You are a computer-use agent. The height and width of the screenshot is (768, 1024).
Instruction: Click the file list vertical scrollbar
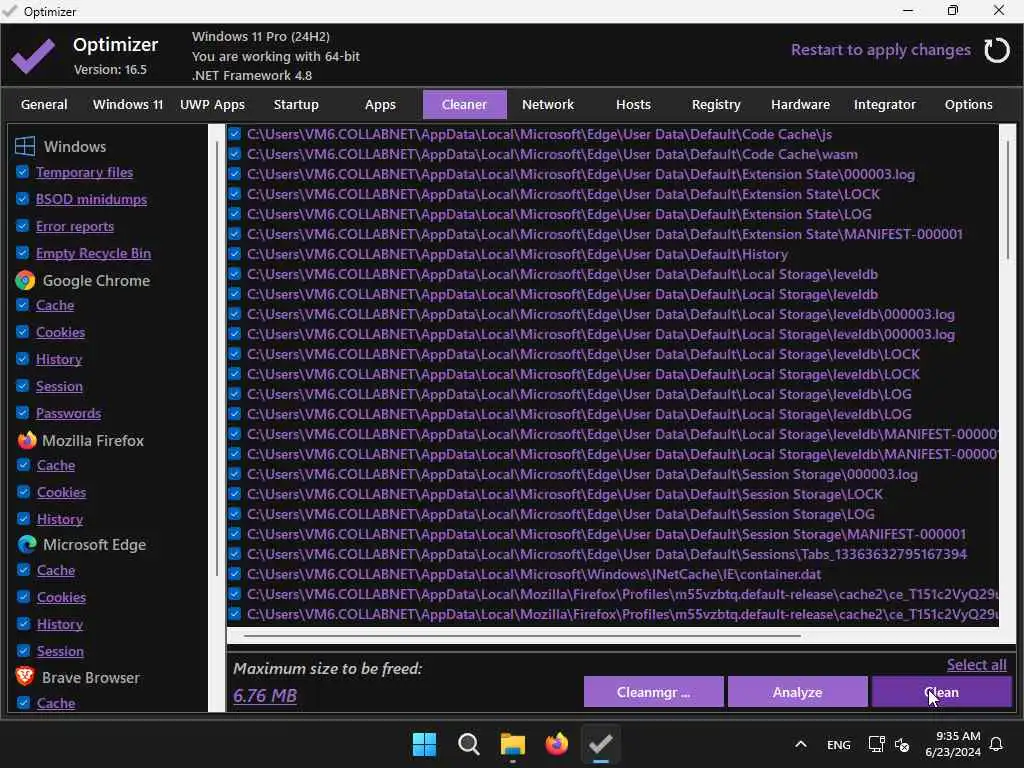(1008, 199)
